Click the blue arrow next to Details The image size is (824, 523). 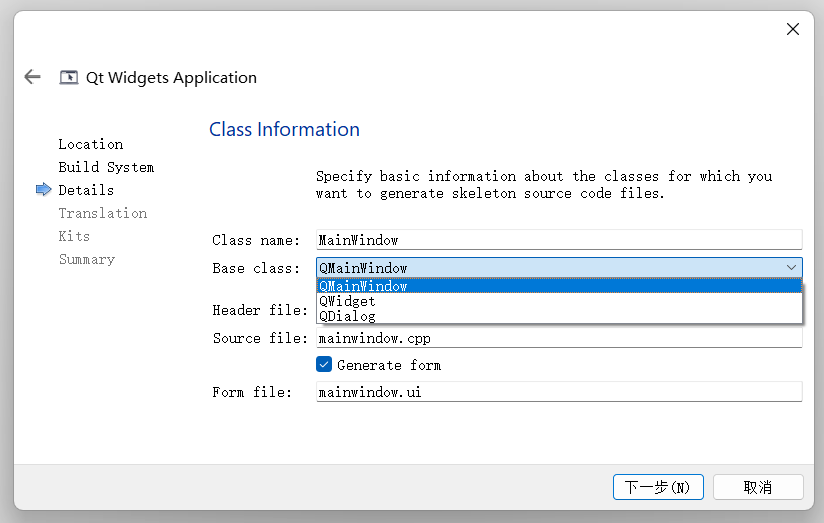(44, 189)
